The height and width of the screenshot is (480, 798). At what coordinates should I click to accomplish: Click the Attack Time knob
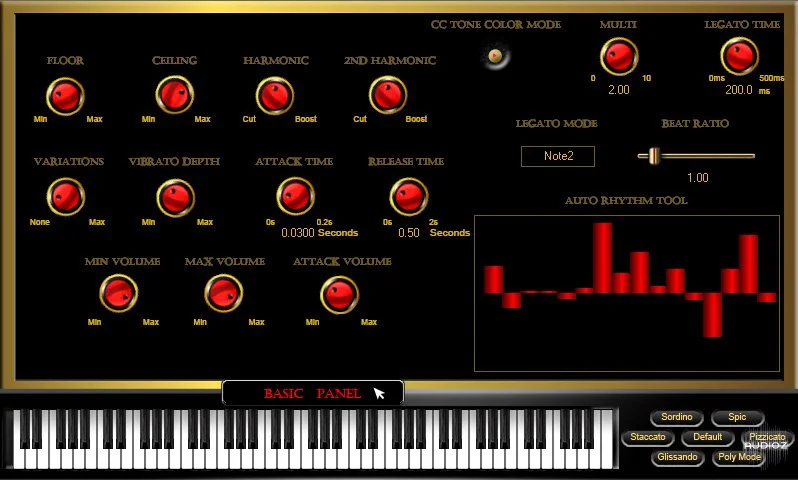pyautogui.click(x=296, y=196)
